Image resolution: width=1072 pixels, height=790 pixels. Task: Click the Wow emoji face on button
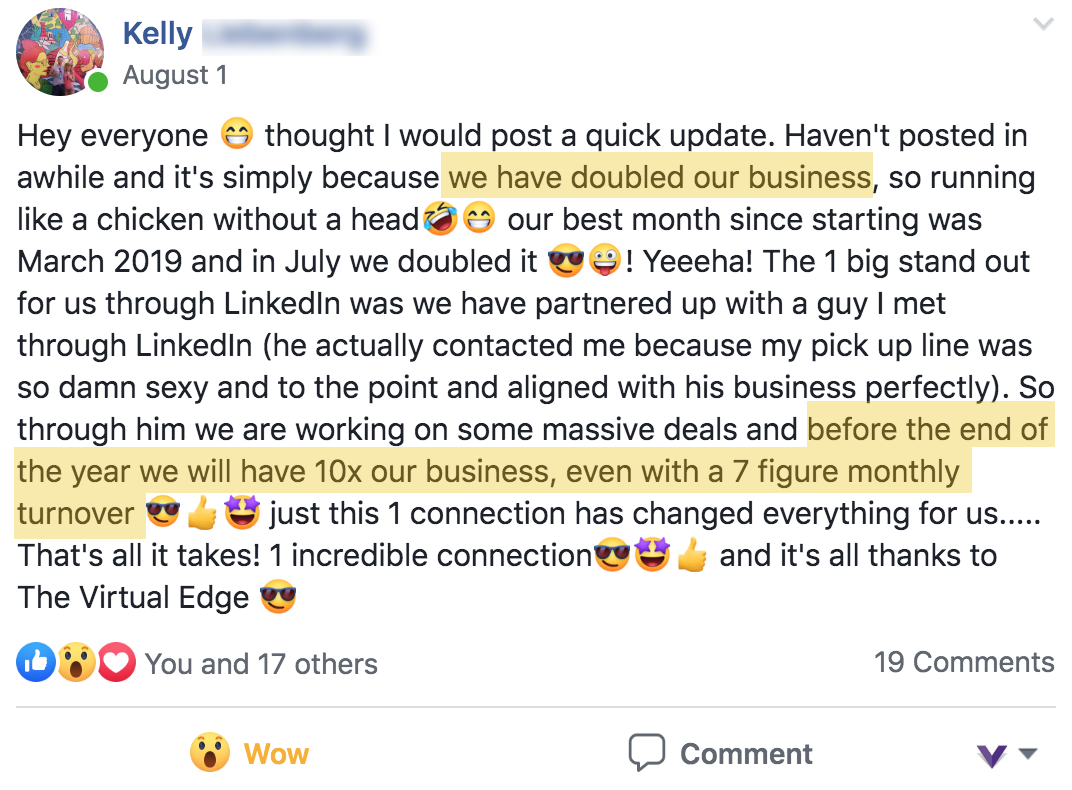210,753
